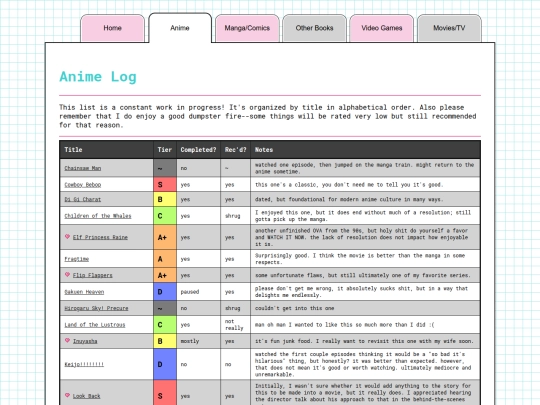Viewport: 540px width, 405px height.
Task: Open the Look Back link
Action: 86,396
